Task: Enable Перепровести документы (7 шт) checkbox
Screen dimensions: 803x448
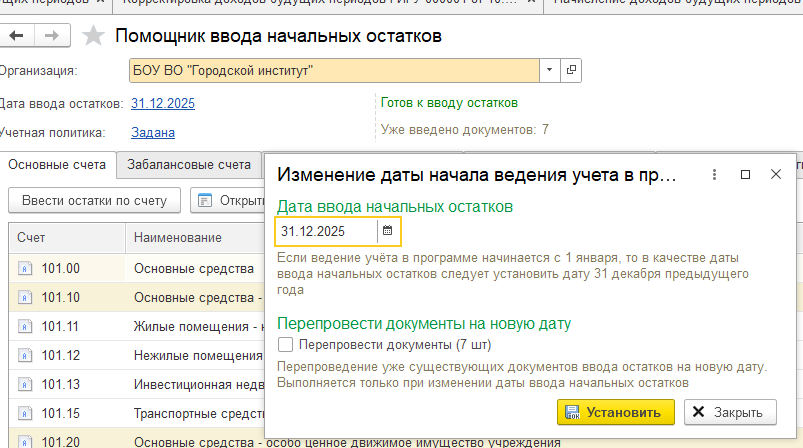Action: click(285, 345)
